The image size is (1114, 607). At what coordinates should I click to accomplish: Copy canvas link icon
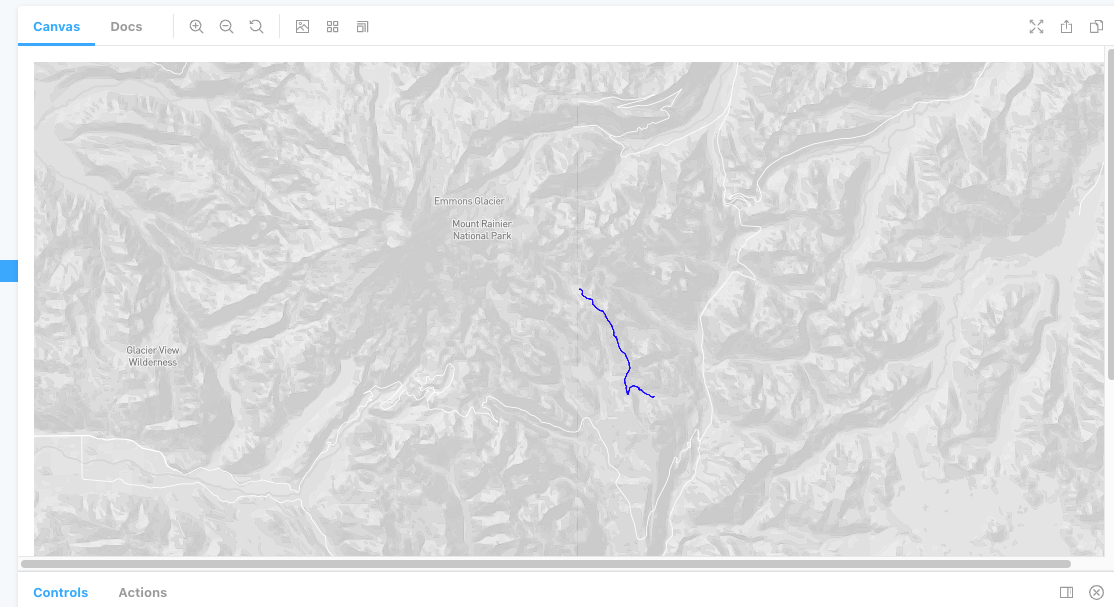[x=1096, y=27]
